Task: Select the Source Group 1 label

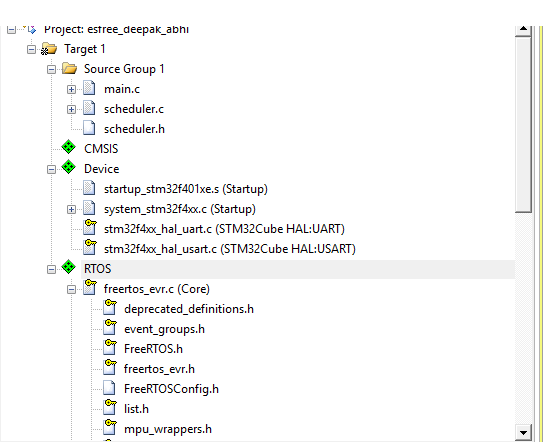Action: [x=124, y=69]
